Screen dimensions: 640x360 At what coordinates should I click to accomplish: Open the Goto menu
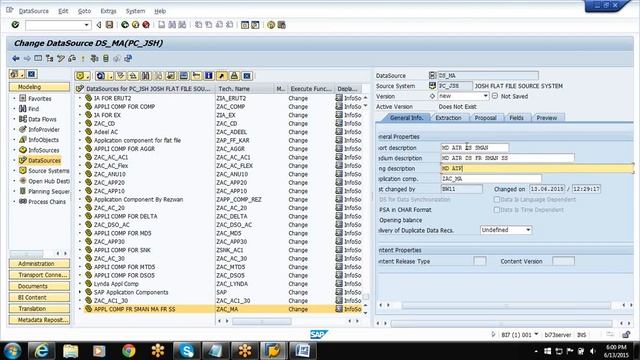pyautogui.click(x=84, y=11)
